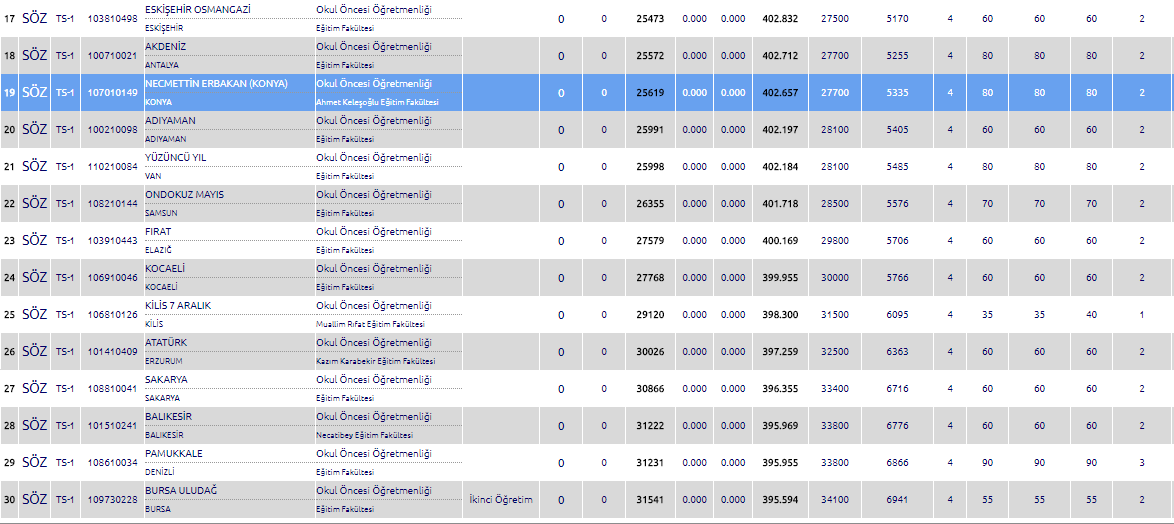Viewport: 1174px width, 524px height.
Task: Open the FIRAT university entry
Action: click(158, 231)
